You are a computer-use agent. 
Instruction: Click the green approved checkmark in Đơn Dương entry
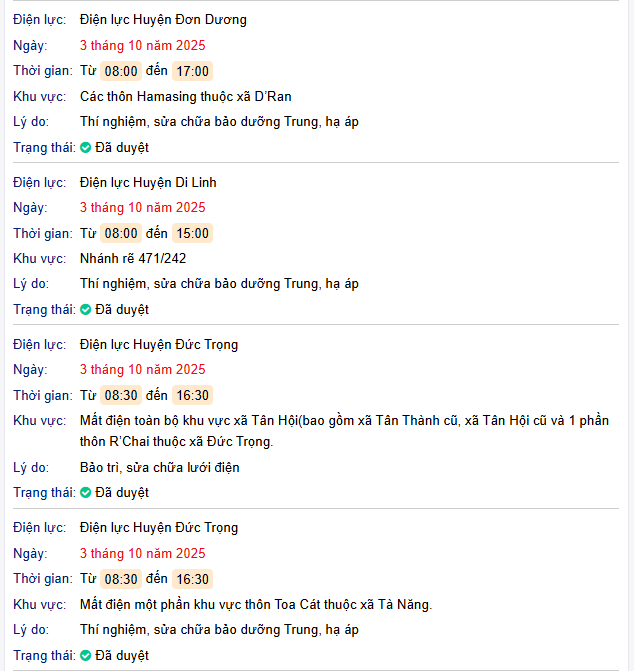click(86, 148)
